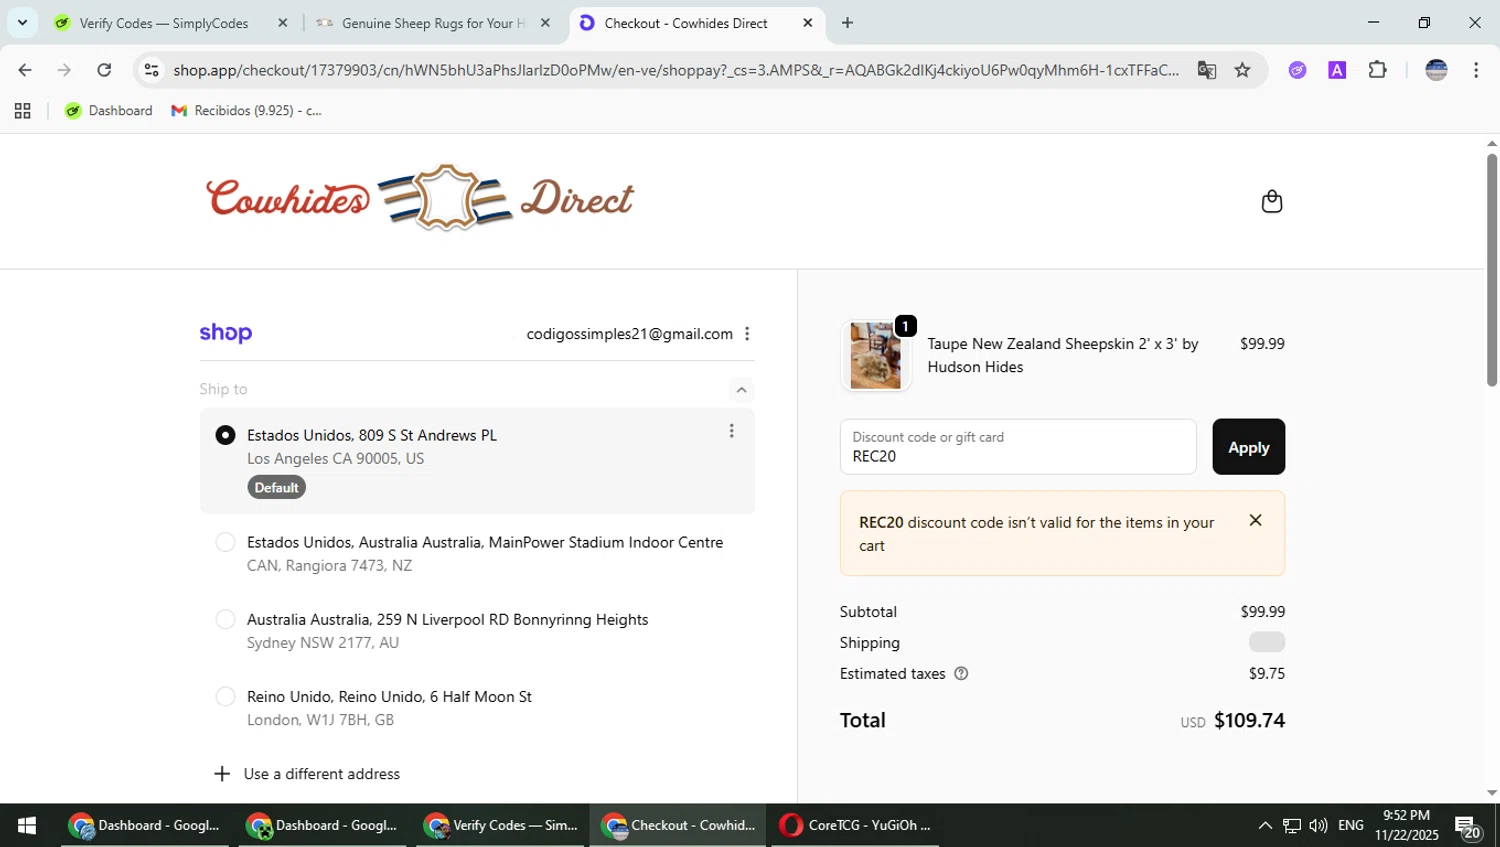Select the 259 N Liverpool RD Sydney address
The image size is (1500, 847).
tap(225, 619)
